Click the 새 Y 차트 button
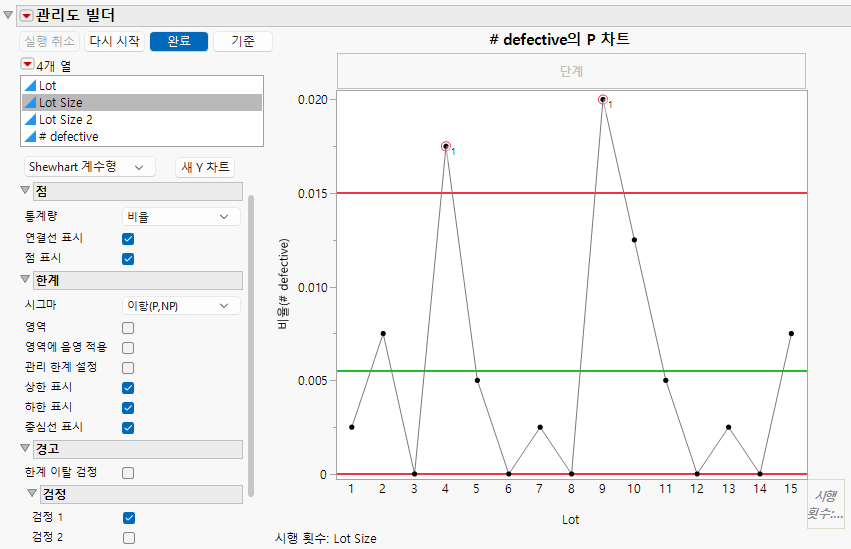The width and height of the screenshot is (851, 549). click(x=205, y=167)
